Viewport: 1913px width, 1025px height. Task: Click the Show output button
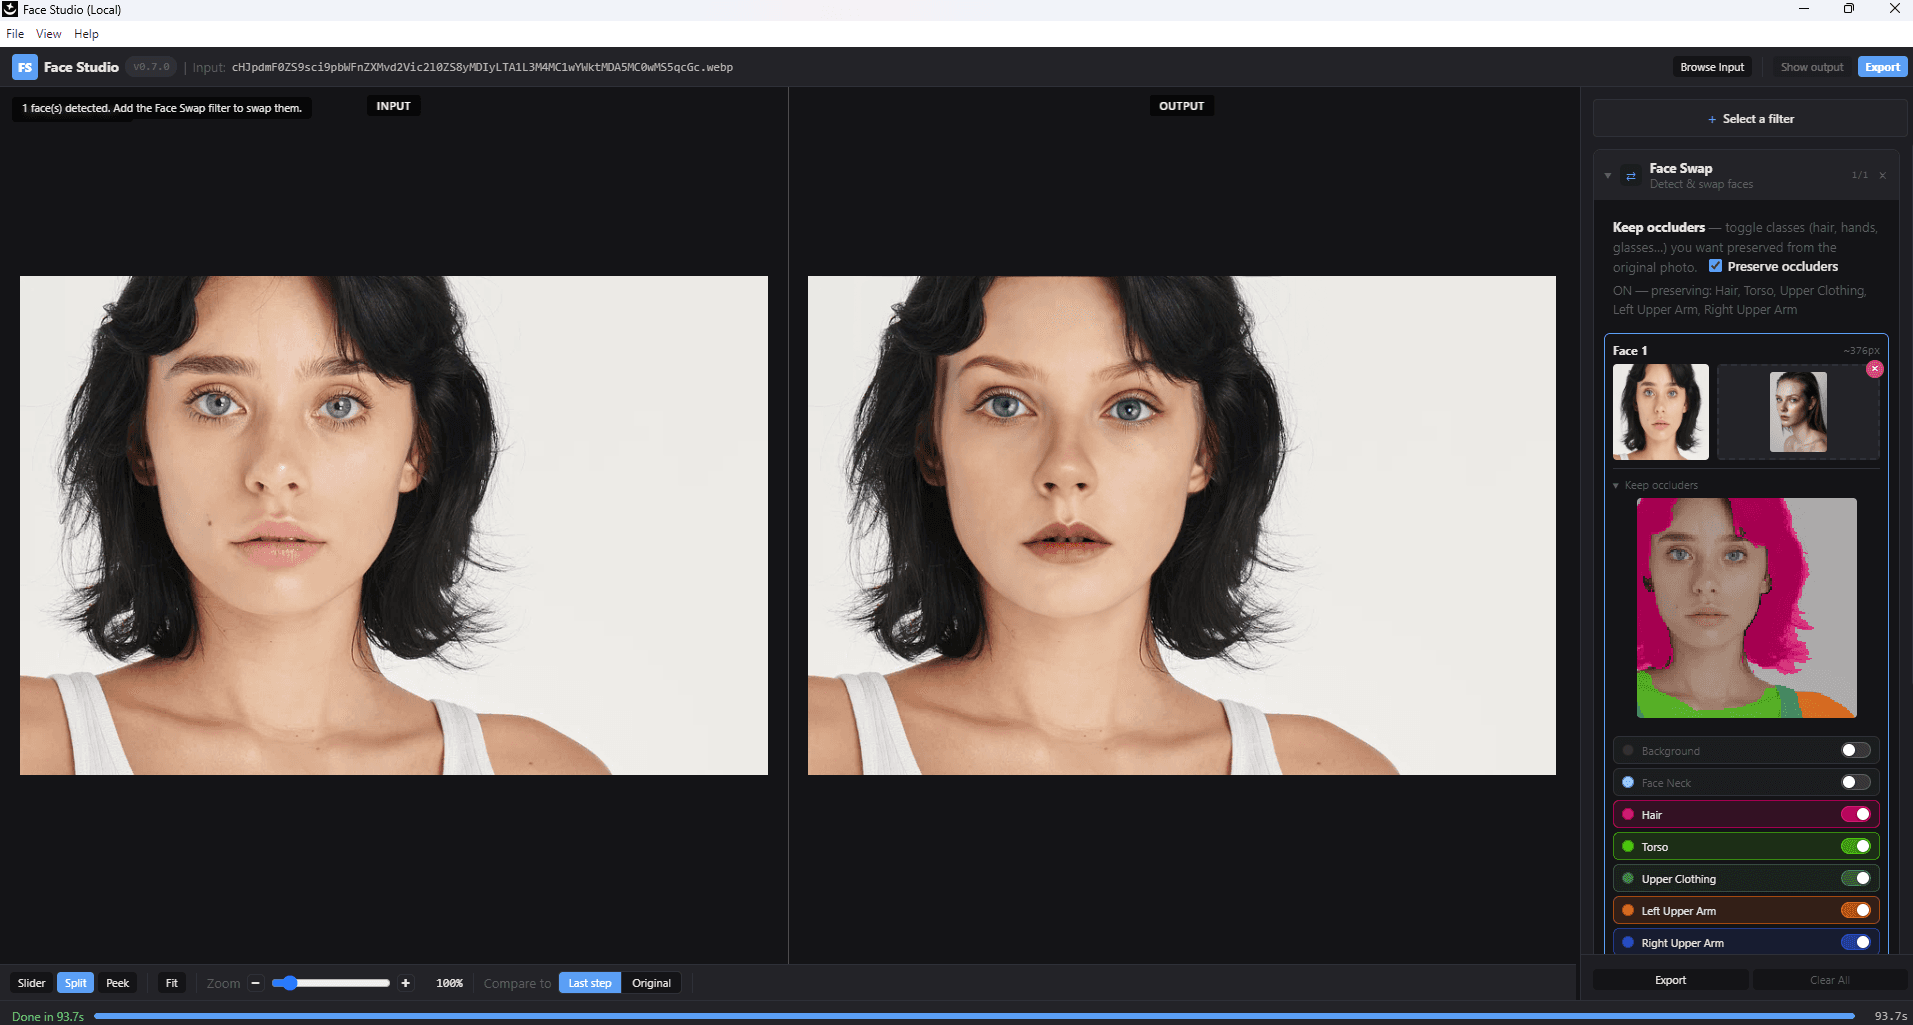(1812, 67)
